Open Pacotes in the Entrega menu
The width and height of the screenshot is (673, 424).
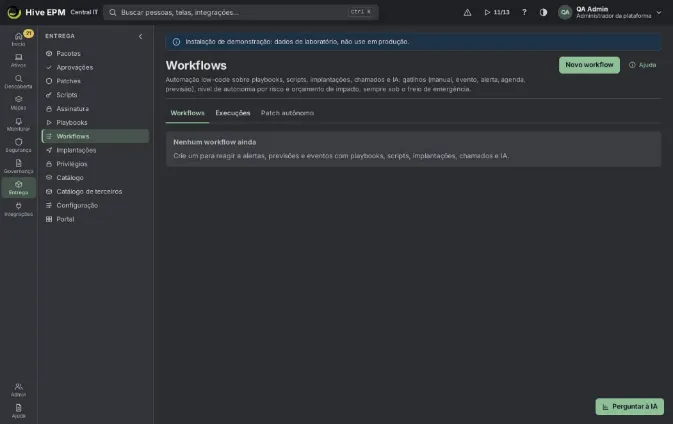(95, 54)
